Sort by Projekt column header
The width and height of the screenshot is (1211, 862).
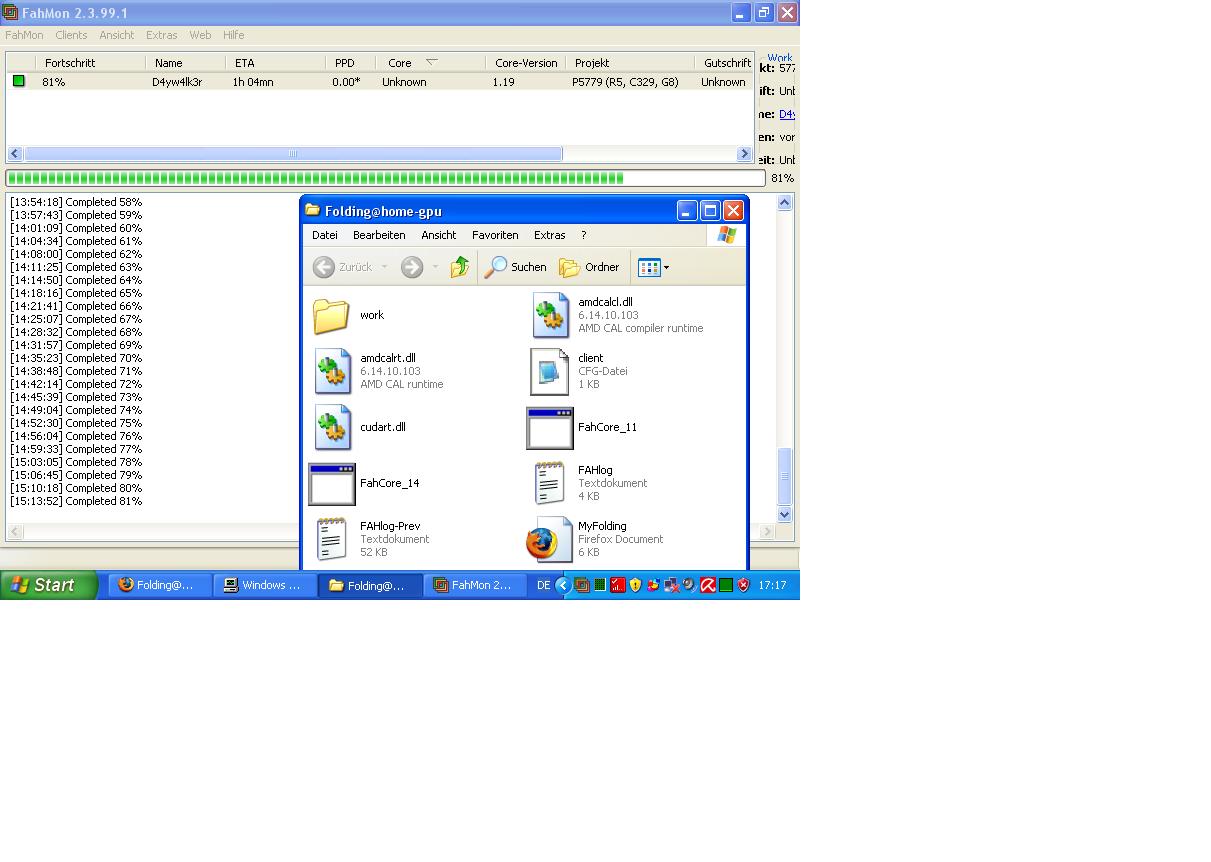[x=631, y=62]
